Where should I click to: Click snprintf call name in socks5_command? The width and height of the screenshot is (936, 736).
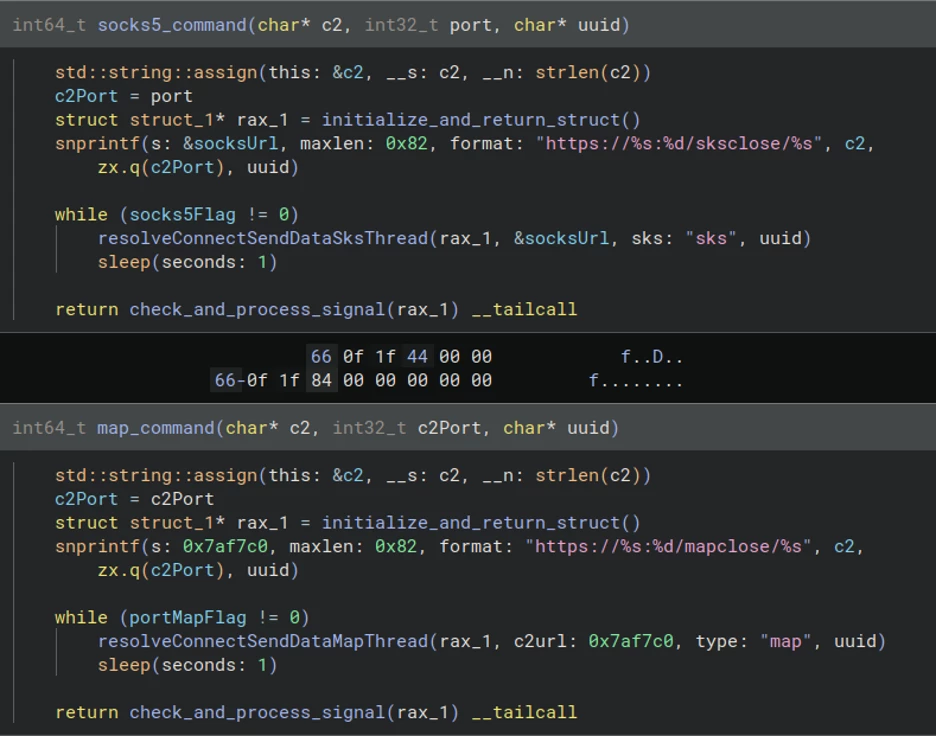[97, 143]
